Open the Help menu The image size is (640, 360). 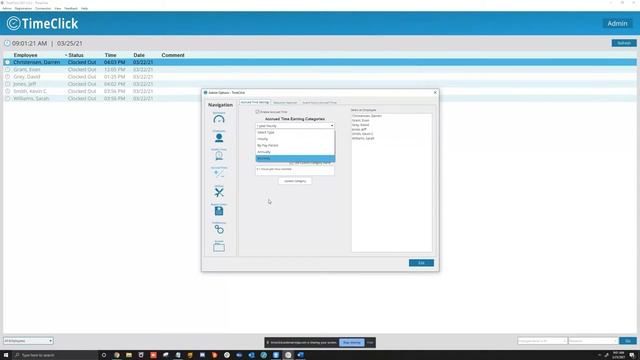[84, 8]
